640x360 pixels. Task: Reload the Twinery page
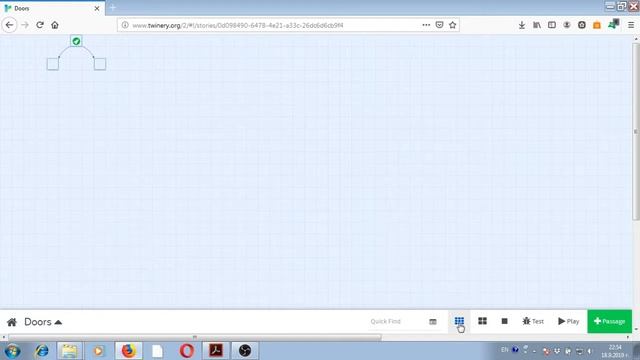point(40,25)
